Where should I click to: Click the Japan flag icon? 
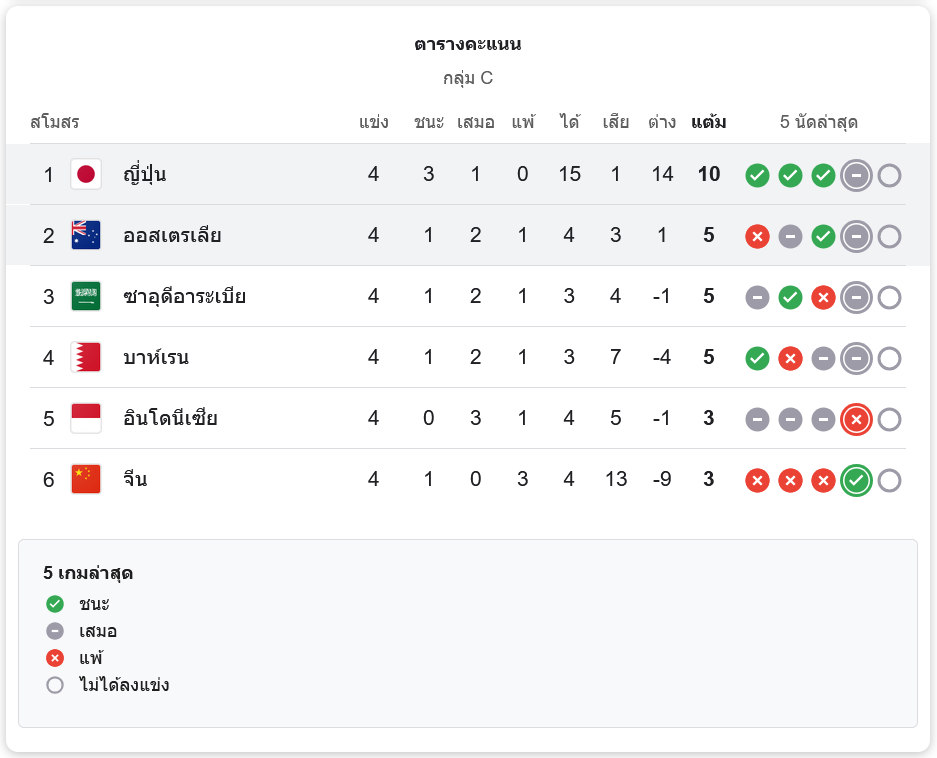(86, 175)
